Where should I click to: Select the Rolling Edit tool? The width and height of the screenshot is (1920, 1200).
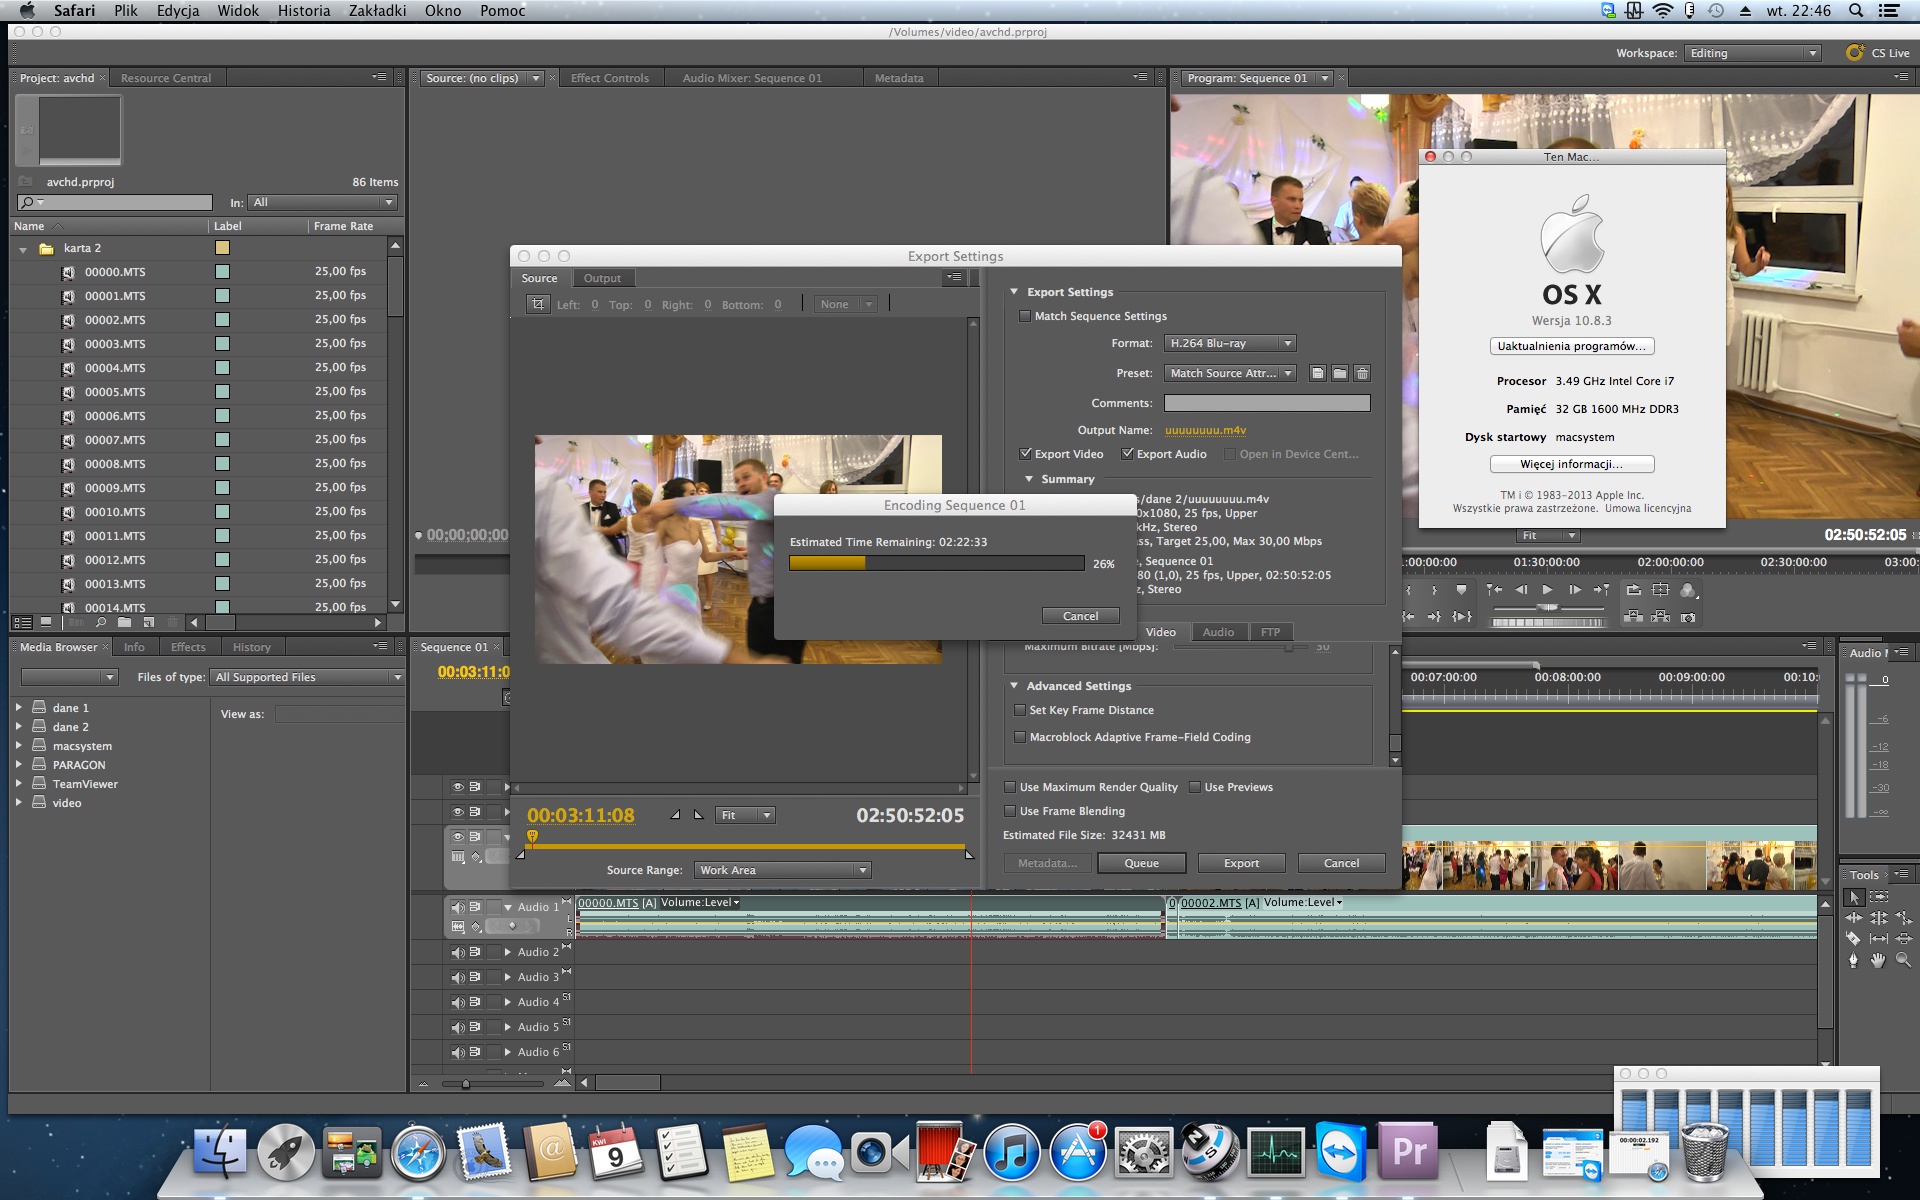click(1879, 918)
